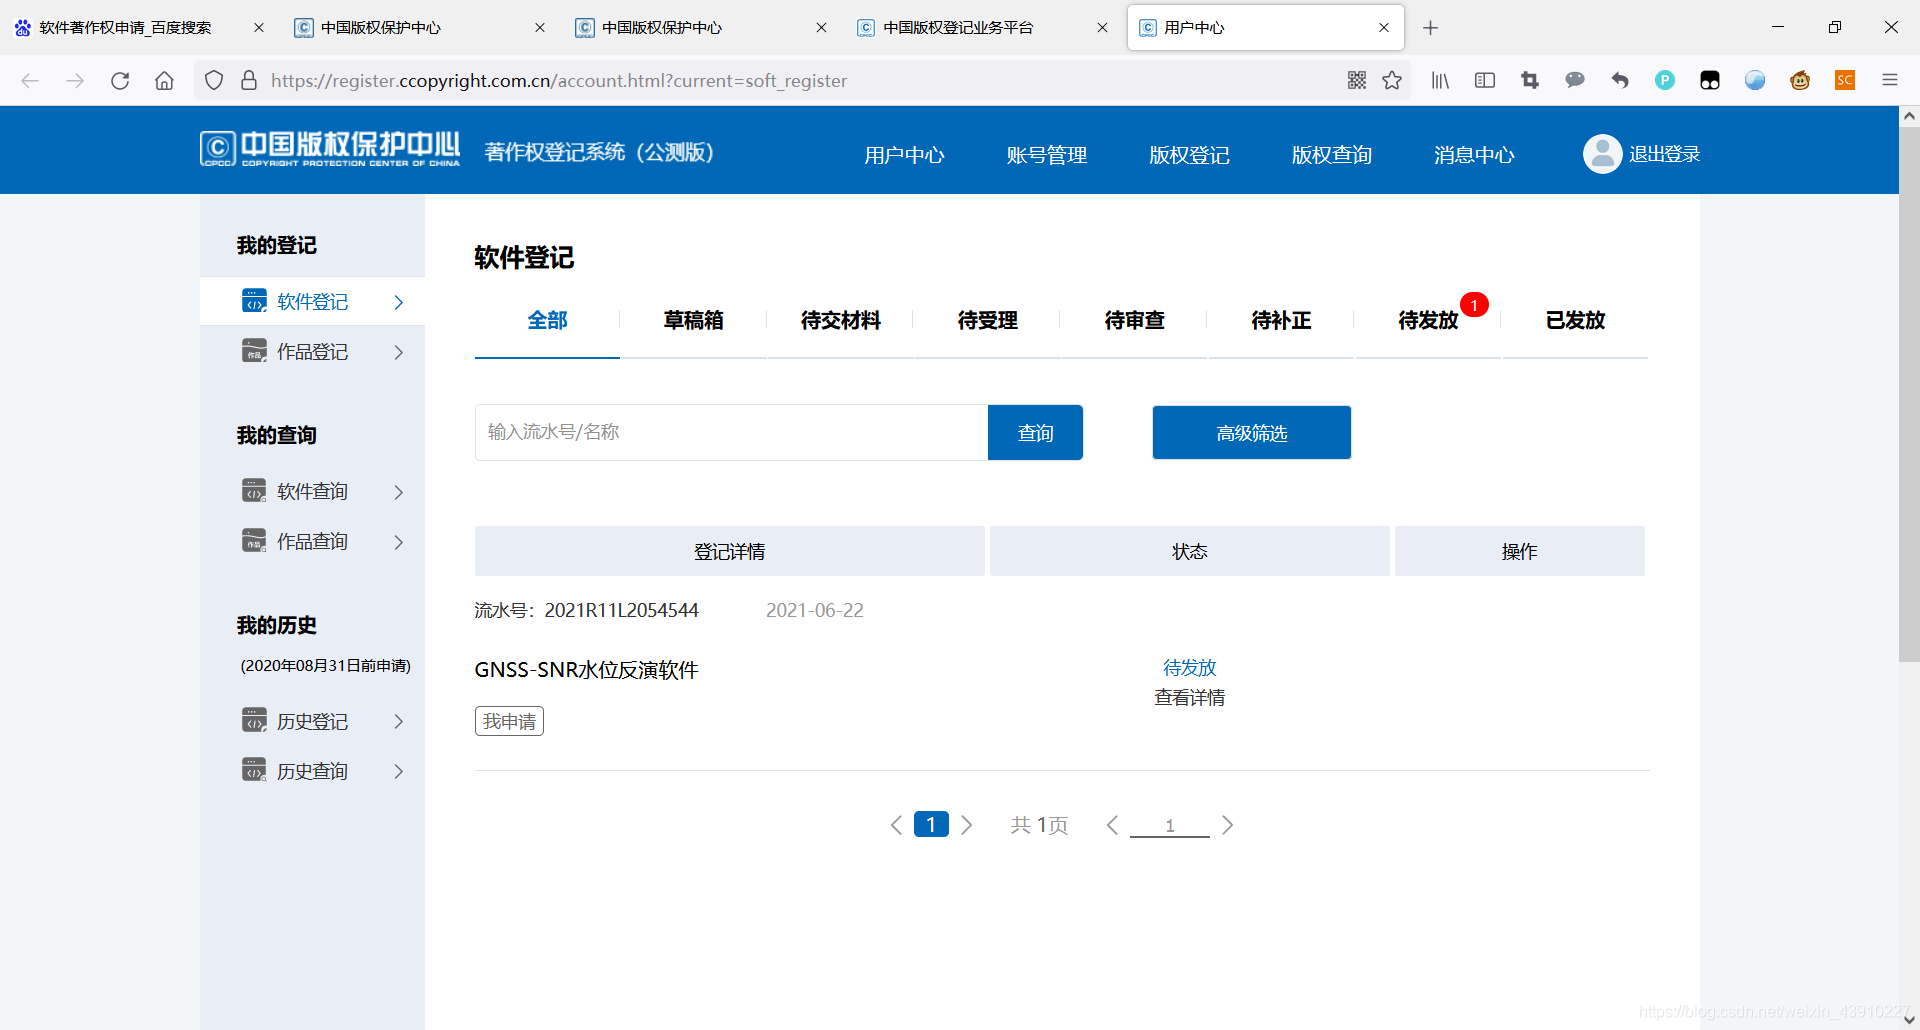Go to previous page with pagination arrow
Screen dimensions: 1920x1030
(x=896, y=824)
